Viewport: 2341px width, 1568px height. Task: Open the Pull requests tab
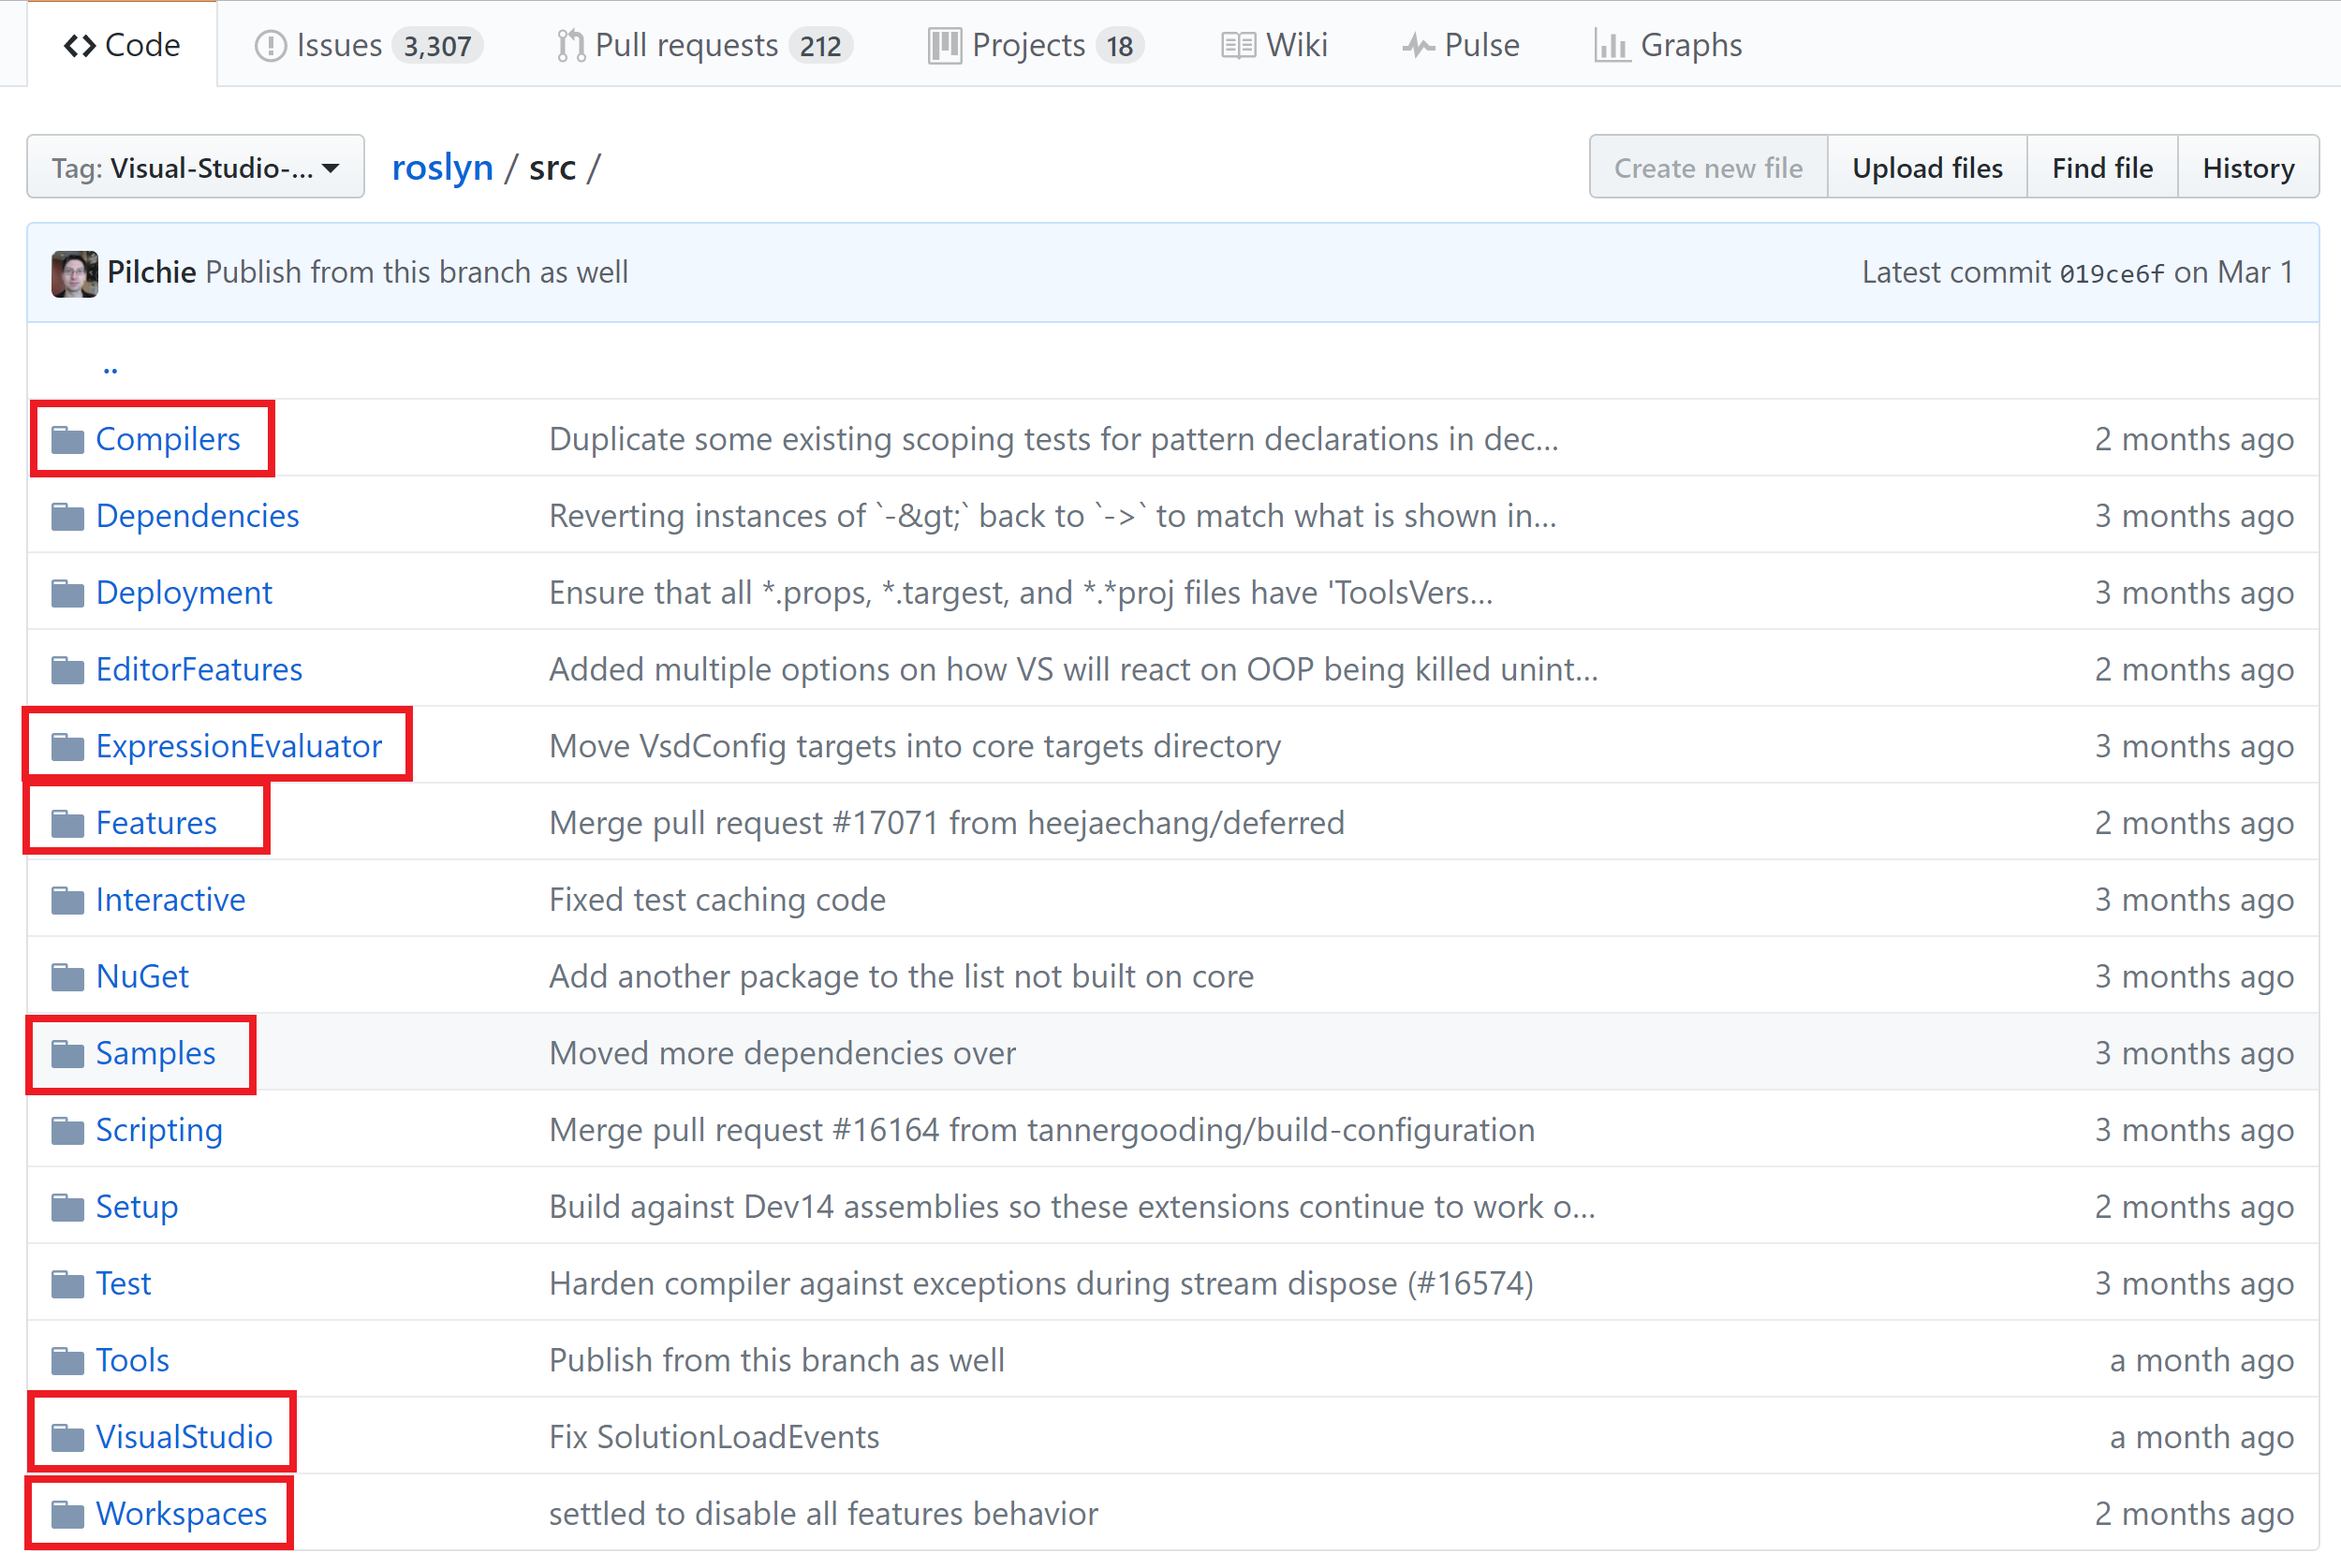tap(704, 45)
